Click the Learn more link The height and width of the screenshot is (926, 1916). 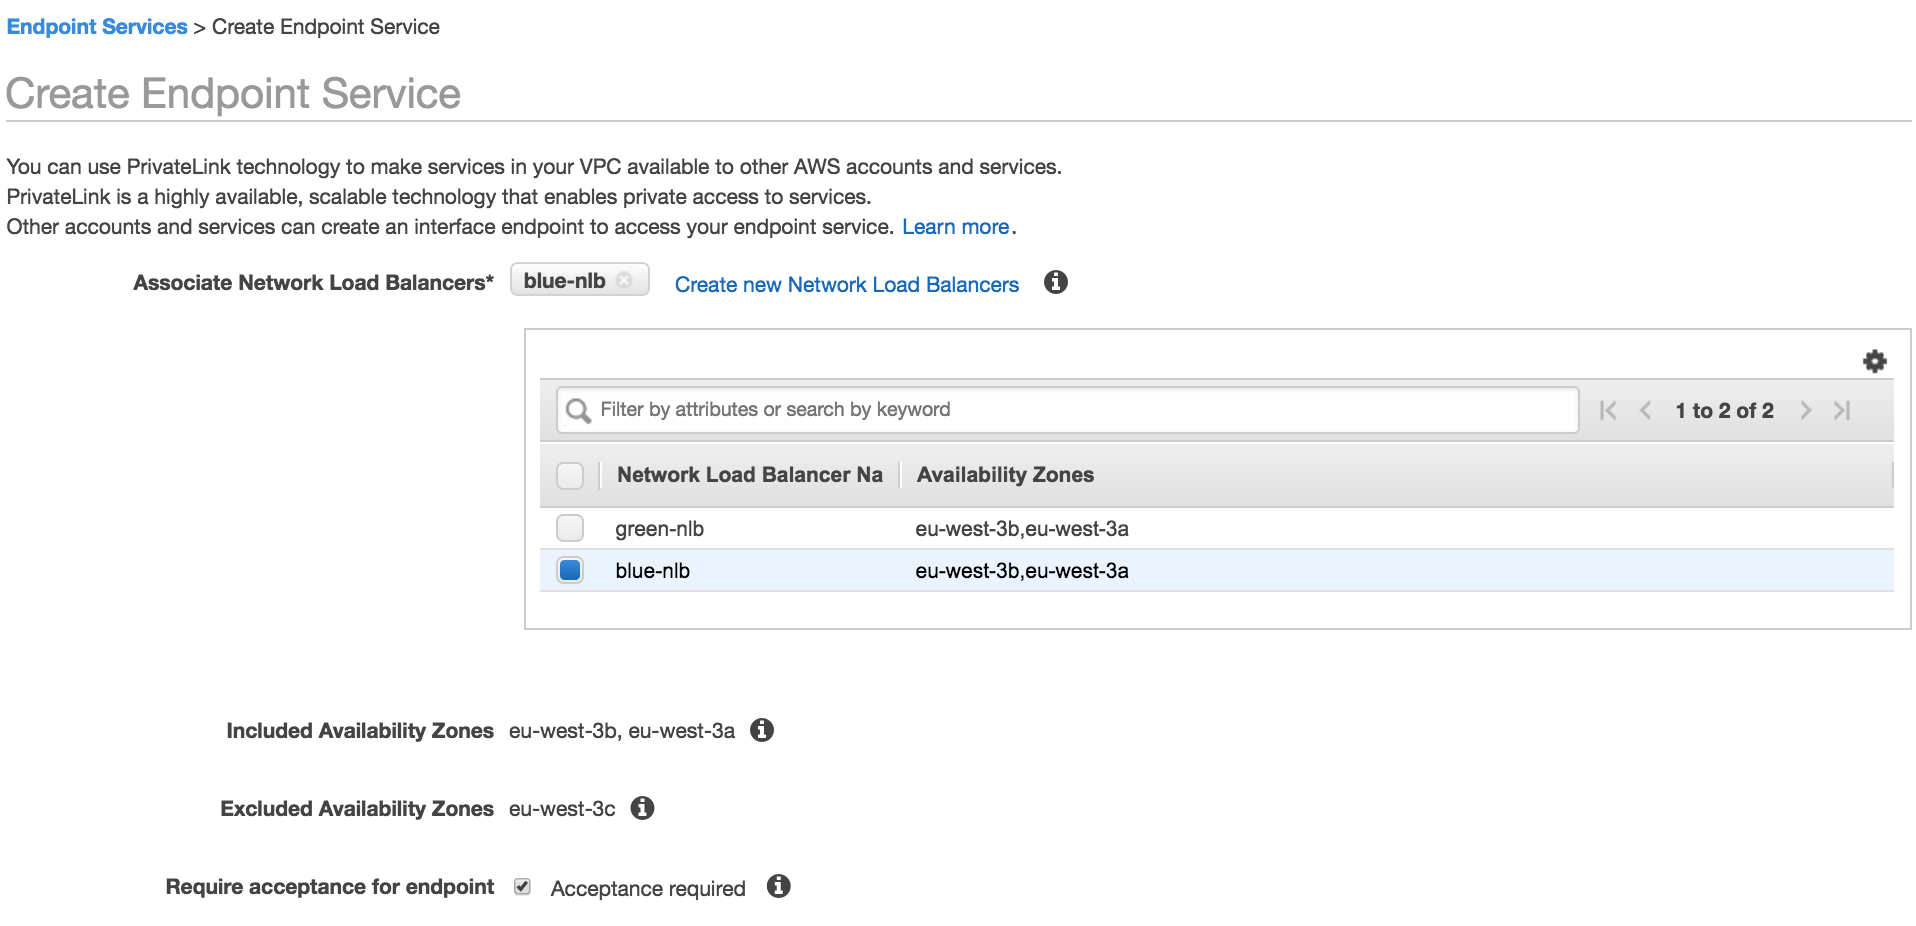955,227
